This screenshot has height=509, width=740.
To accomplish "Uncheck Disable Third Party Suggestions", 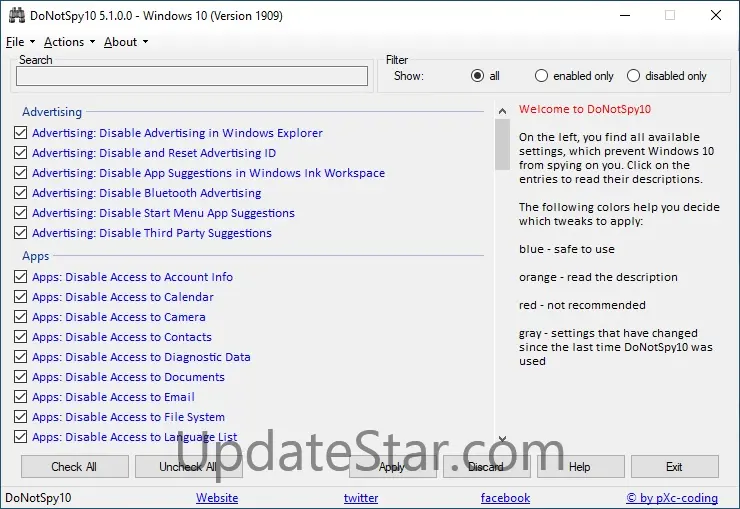I will click(20, 233).
